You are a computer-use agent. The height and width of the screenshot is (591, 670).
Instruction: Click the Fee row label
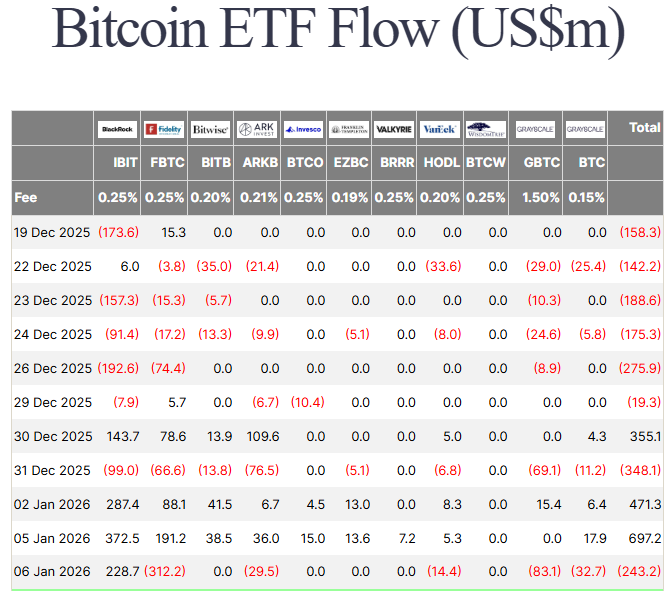point(26,197)
